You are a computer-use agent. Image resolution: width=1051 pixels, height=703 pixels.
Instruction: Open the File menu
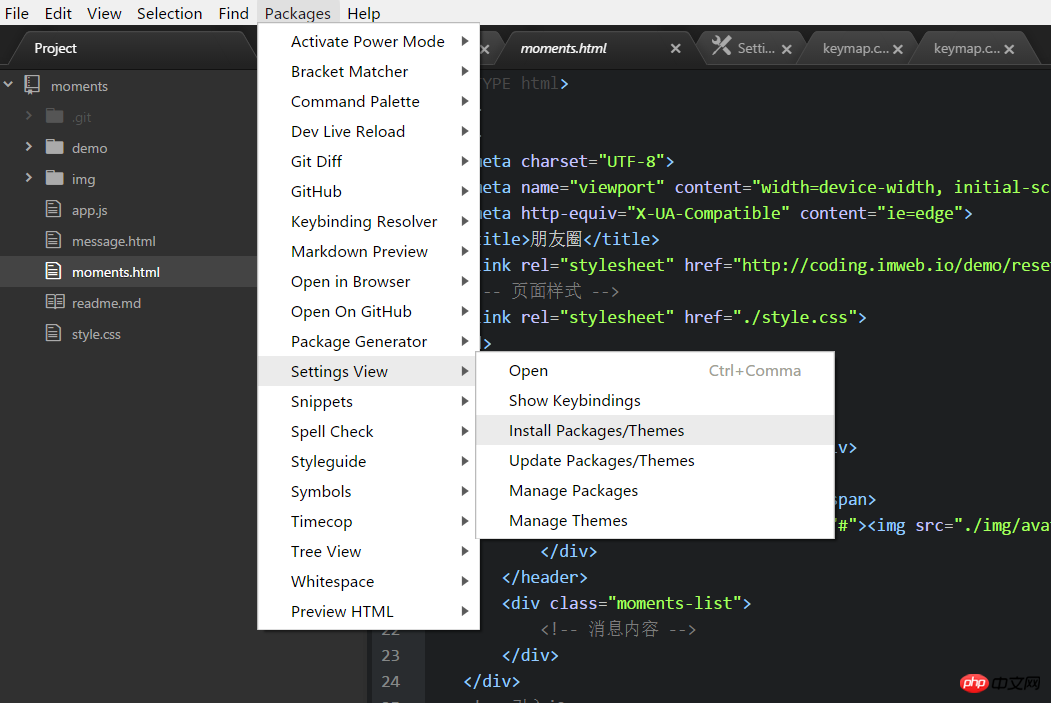[17, 13]
